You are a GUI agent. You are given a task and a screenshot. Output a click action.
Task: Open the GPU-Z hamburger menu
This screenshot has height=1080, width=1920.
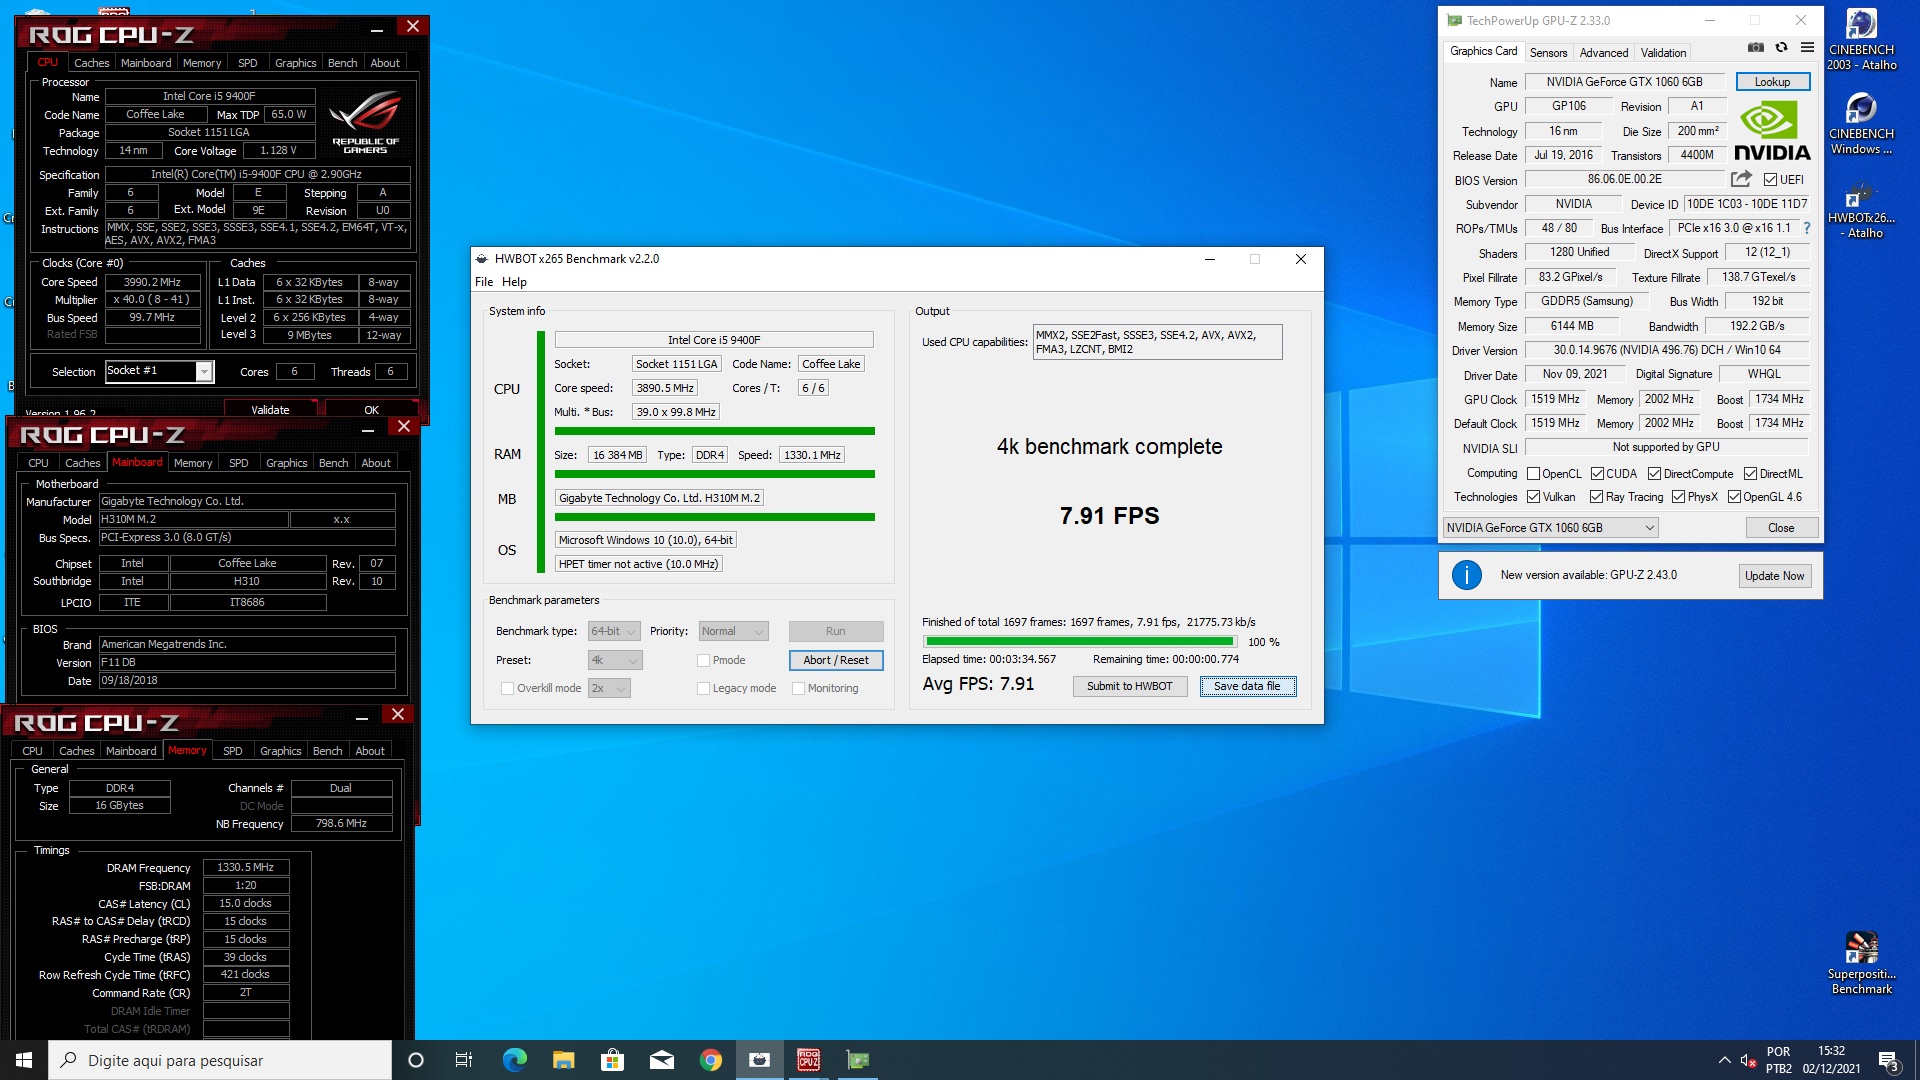1807,47
